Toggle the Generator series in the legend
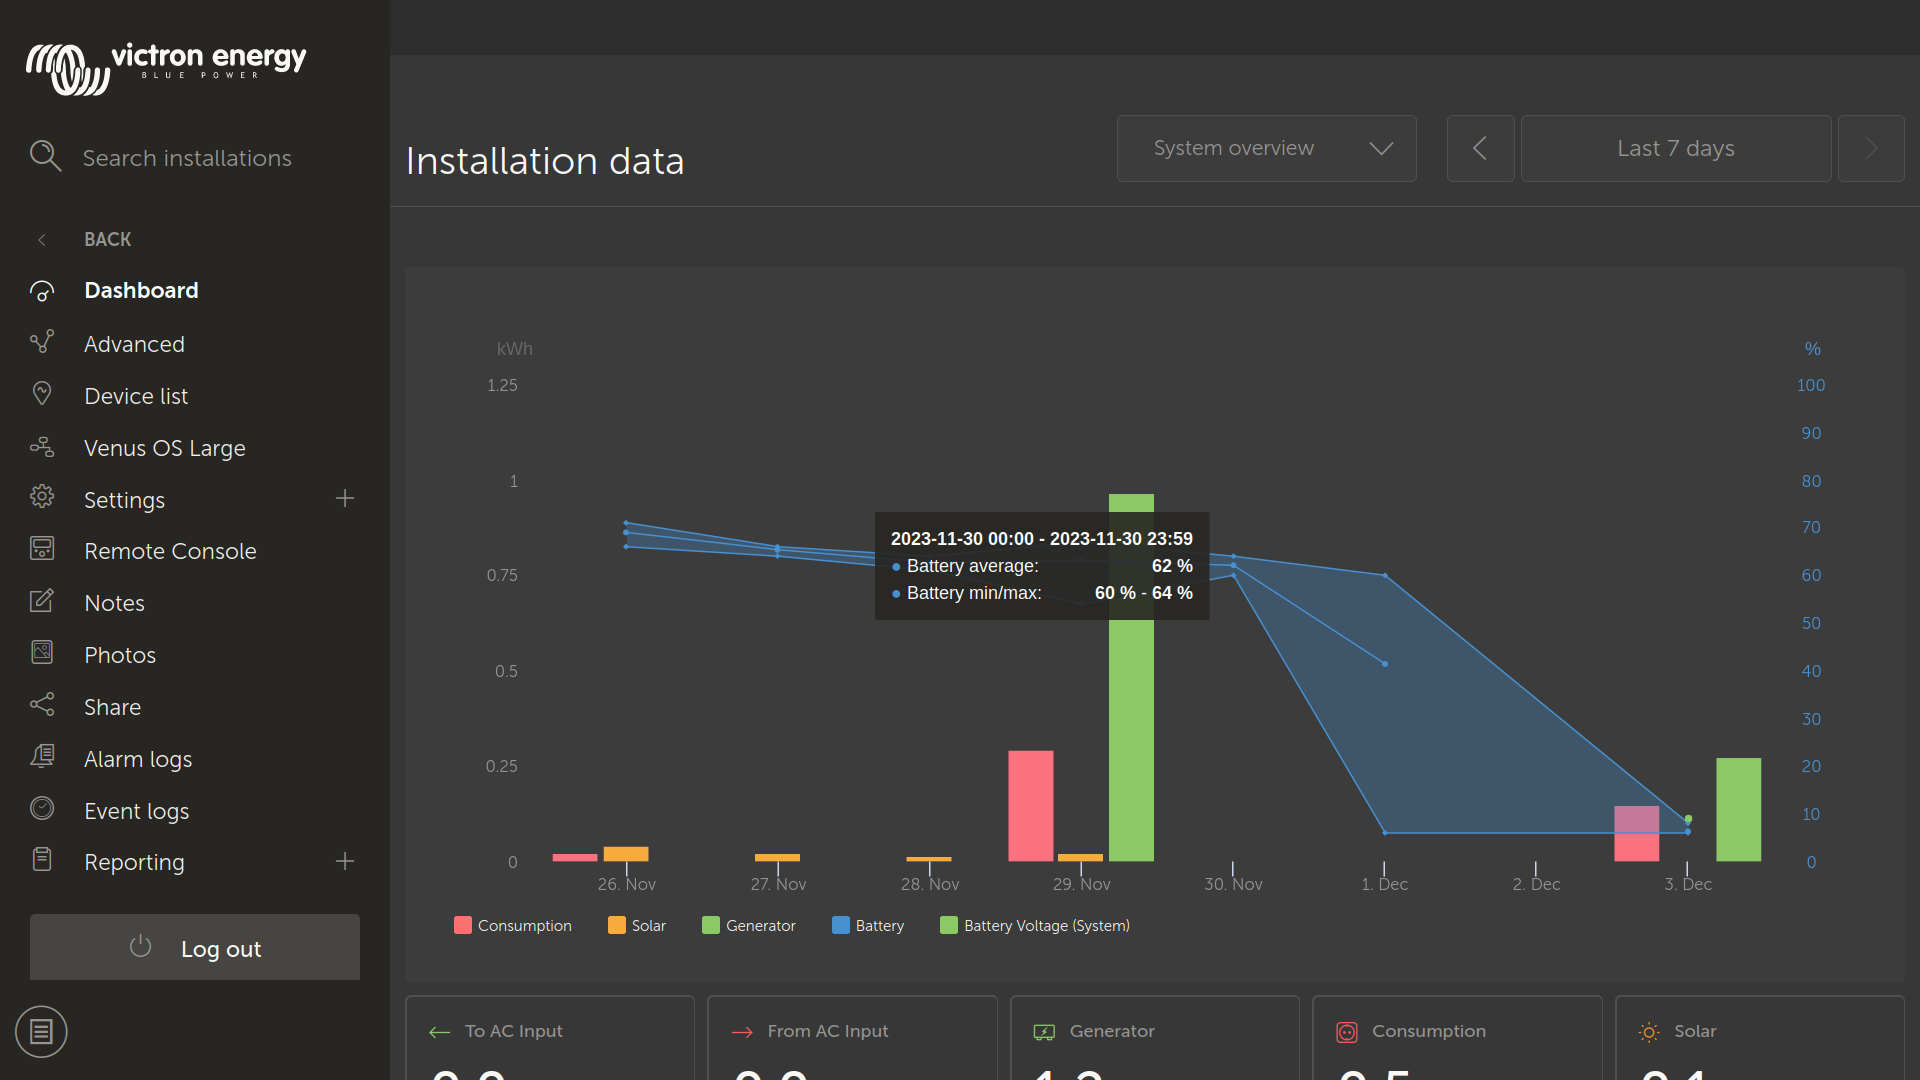The width and height of the screenshot is (1920, 1080). click(x=749, y=926)
